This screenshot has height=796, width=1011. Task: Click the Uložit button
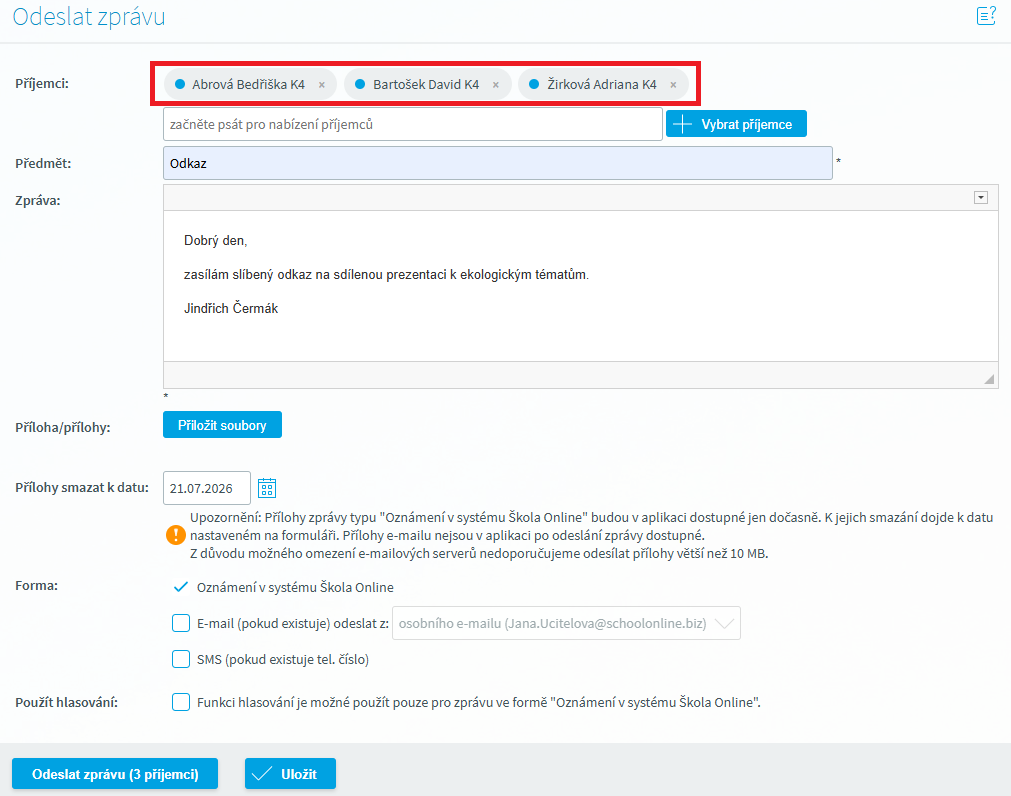pyautogui.click(x=290, y=774)
